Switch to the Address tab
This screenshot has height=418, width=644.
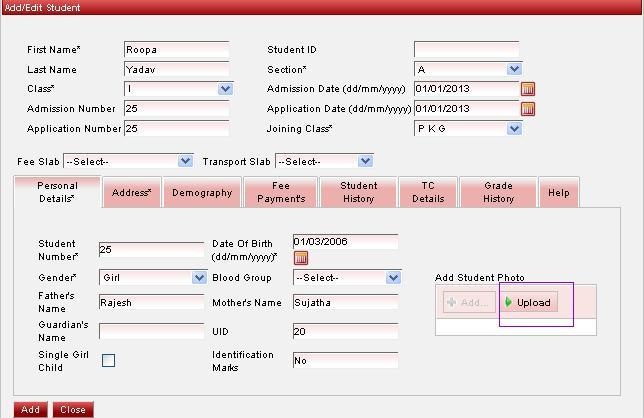click(x=132, y=193)
